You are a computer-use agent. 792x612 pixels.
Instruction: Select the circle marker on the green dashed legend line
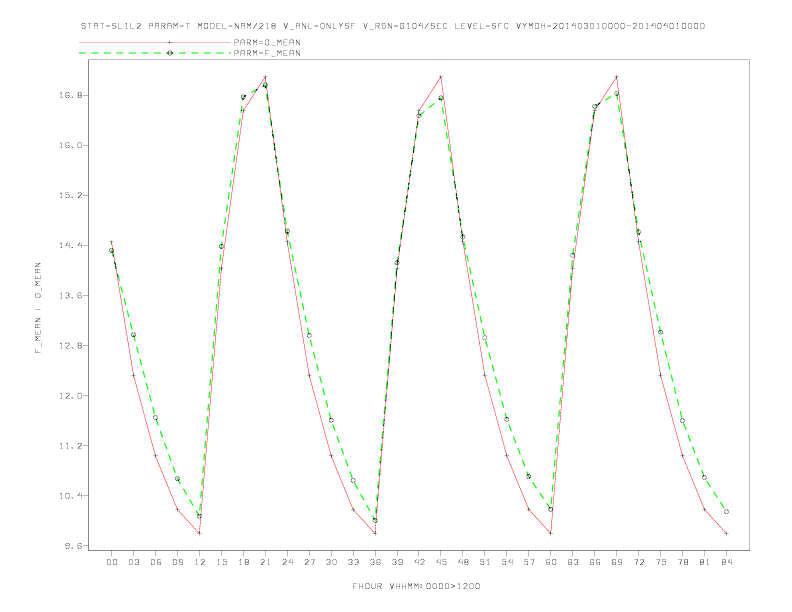coord(170,53)
